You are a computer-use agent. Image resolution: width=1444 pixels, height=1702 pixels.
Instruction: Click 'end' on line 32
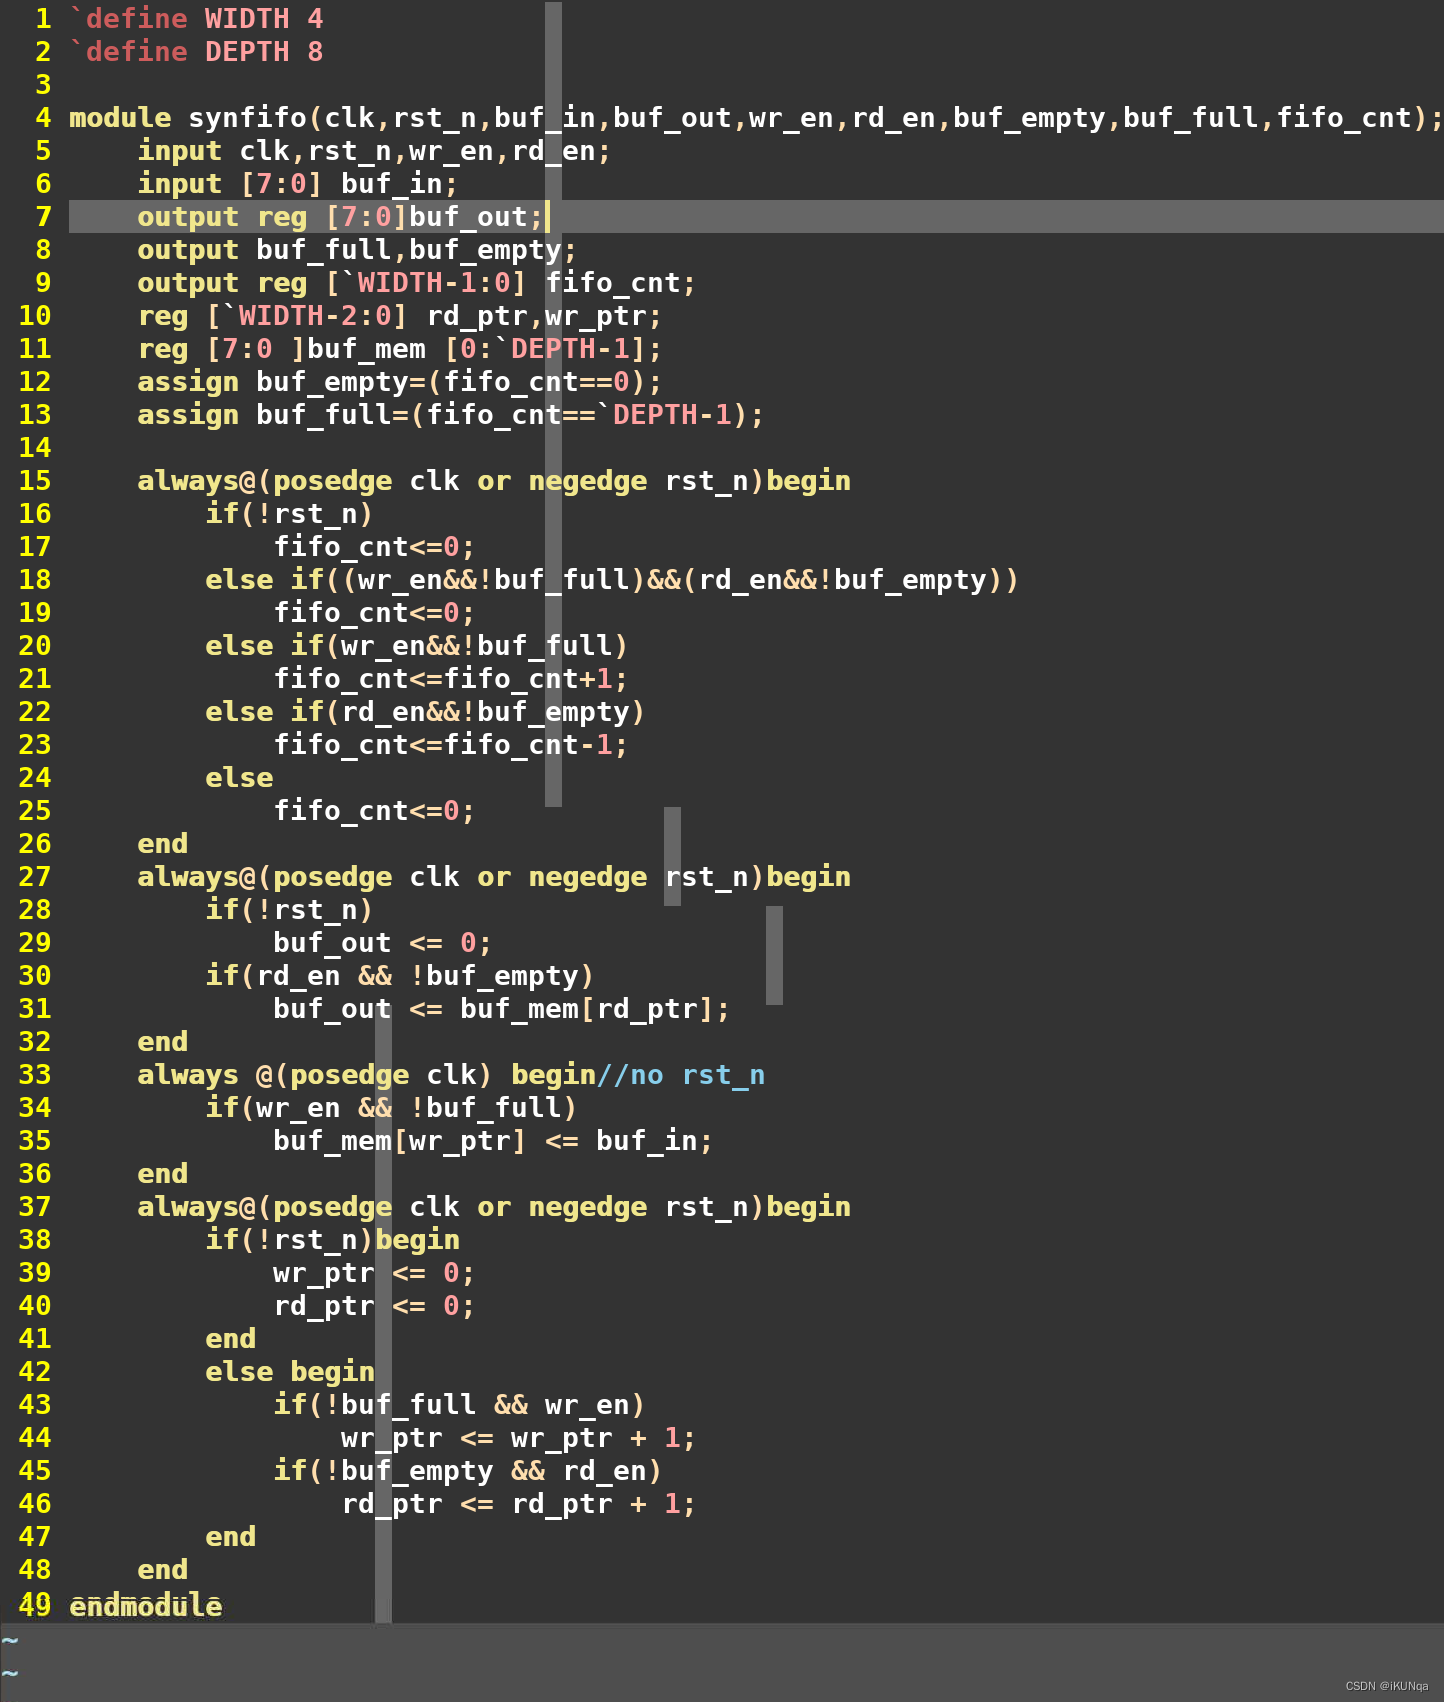pyautogui.click(x=162, y=1042)
